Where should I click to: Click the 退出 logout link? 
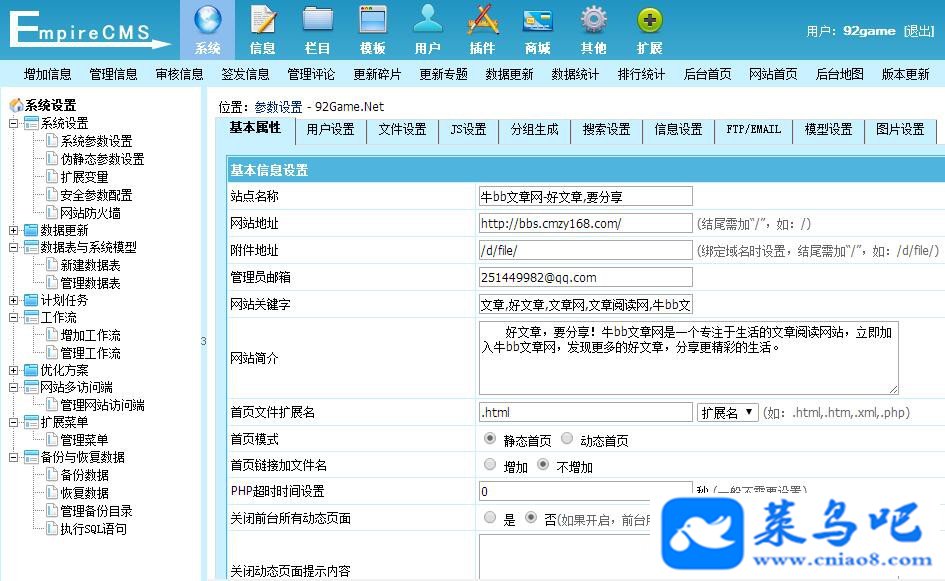(x=919, y=31)
